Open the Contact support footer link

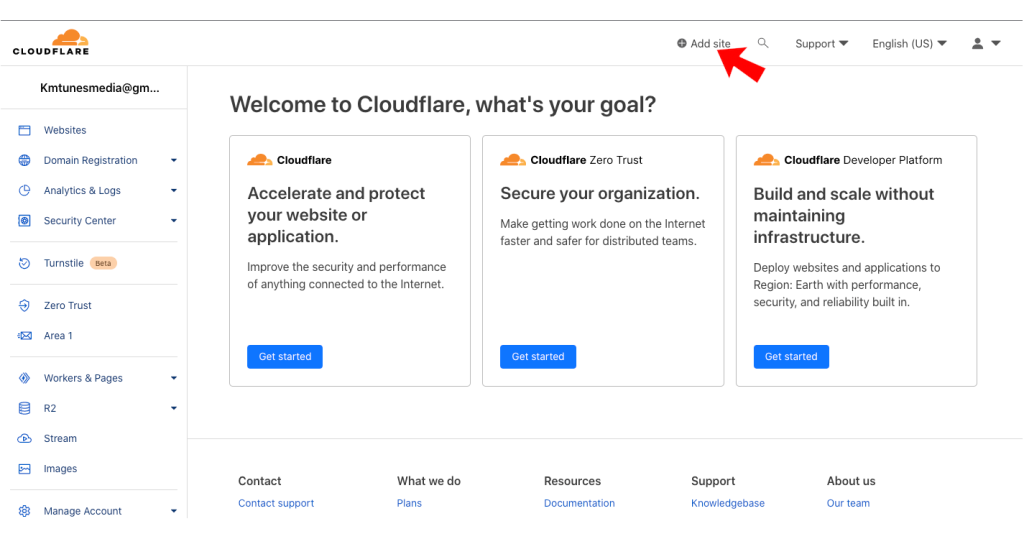point(276,503)
